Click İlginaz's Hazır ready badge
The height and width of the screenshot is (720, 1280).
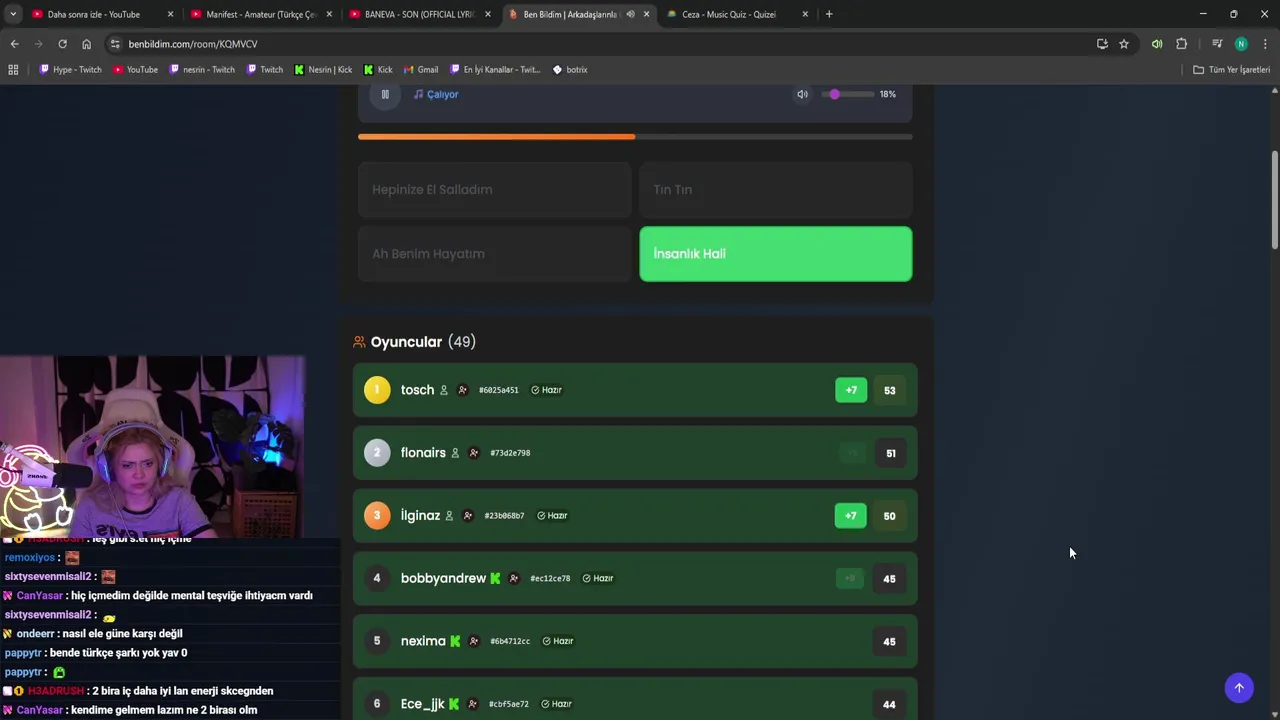coord(552,516)
